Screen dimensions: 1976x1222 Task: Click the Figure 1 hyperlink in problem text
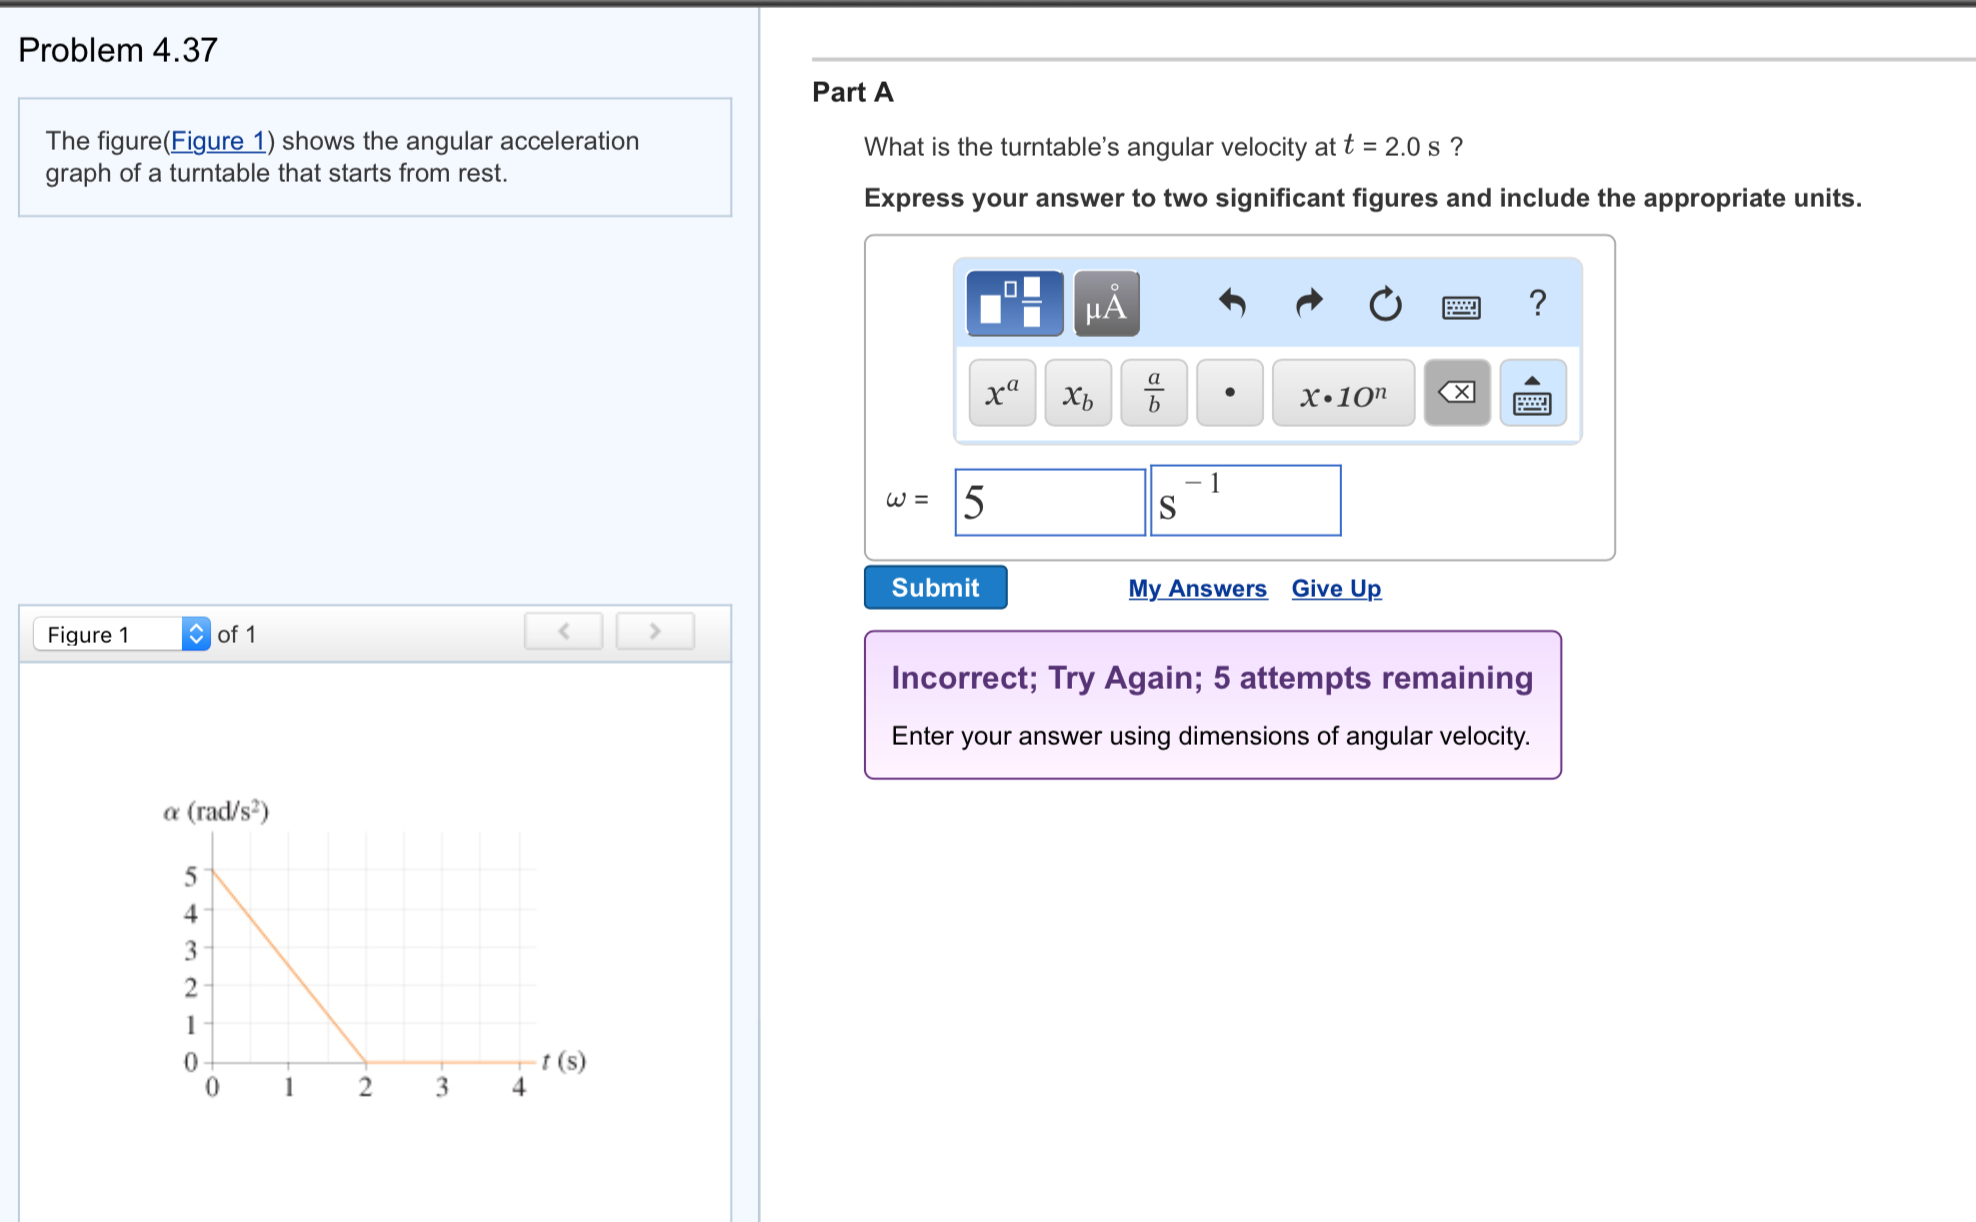pos(220,141)
